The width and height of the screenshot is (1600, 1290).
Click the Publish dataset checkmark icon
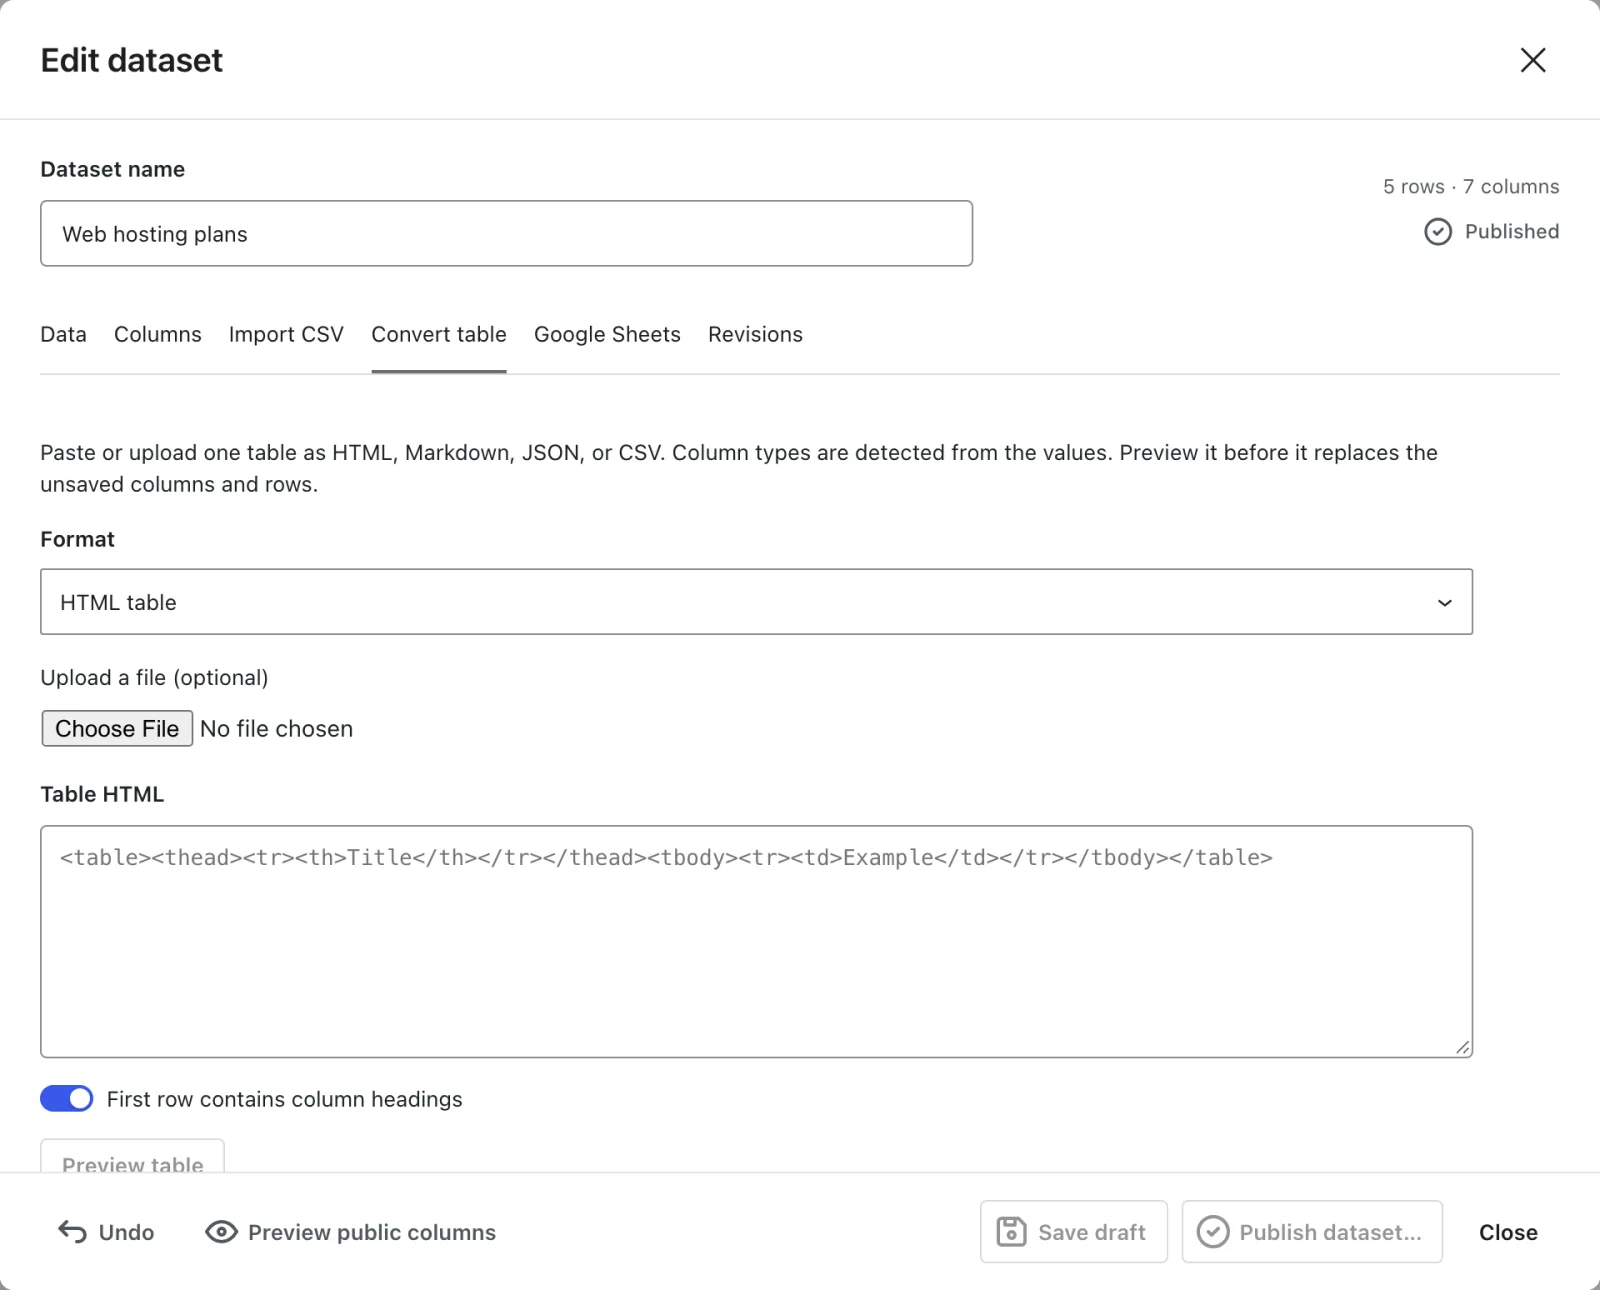(1213, 1232)
